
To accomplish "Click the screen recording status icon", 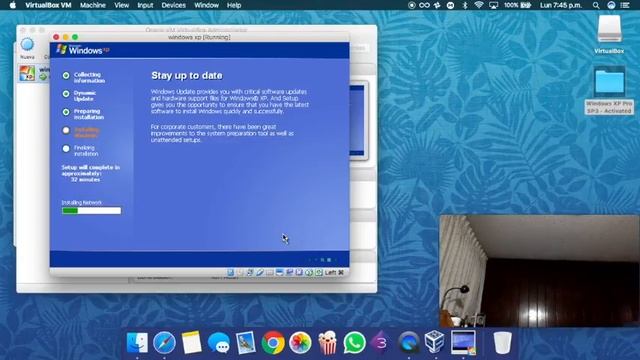I will [x=411, y=5].
